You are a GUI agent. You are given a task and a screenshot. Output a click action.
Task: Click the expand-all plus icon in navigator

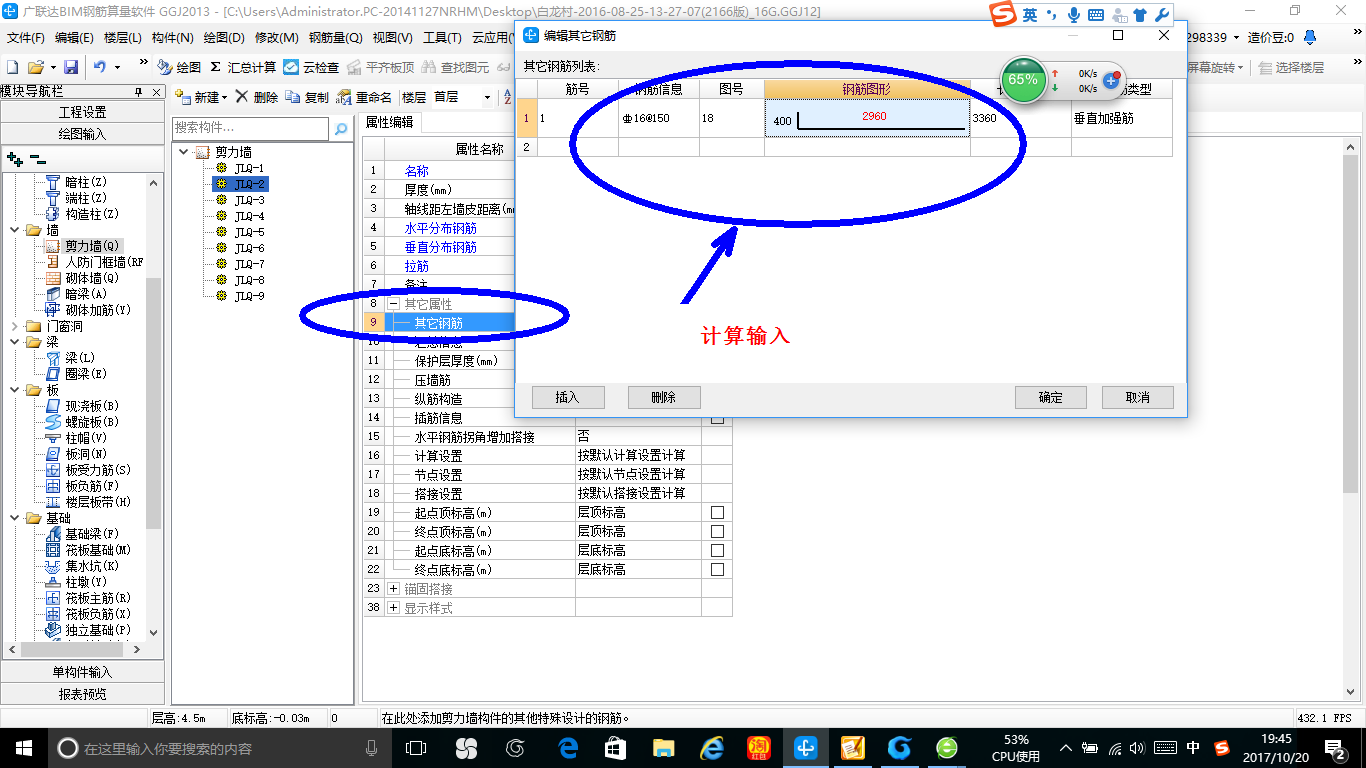14,159
